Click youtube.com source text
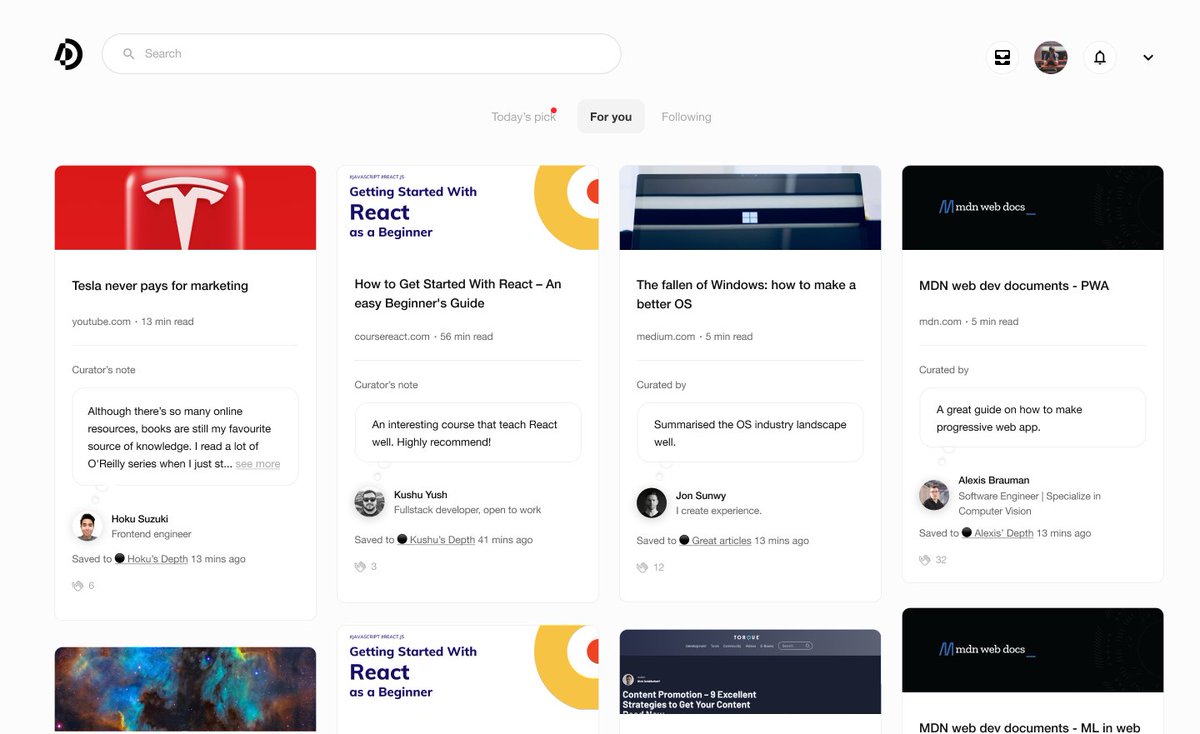The height and width of the screenshot is (734, 1200). click(101, 322)
